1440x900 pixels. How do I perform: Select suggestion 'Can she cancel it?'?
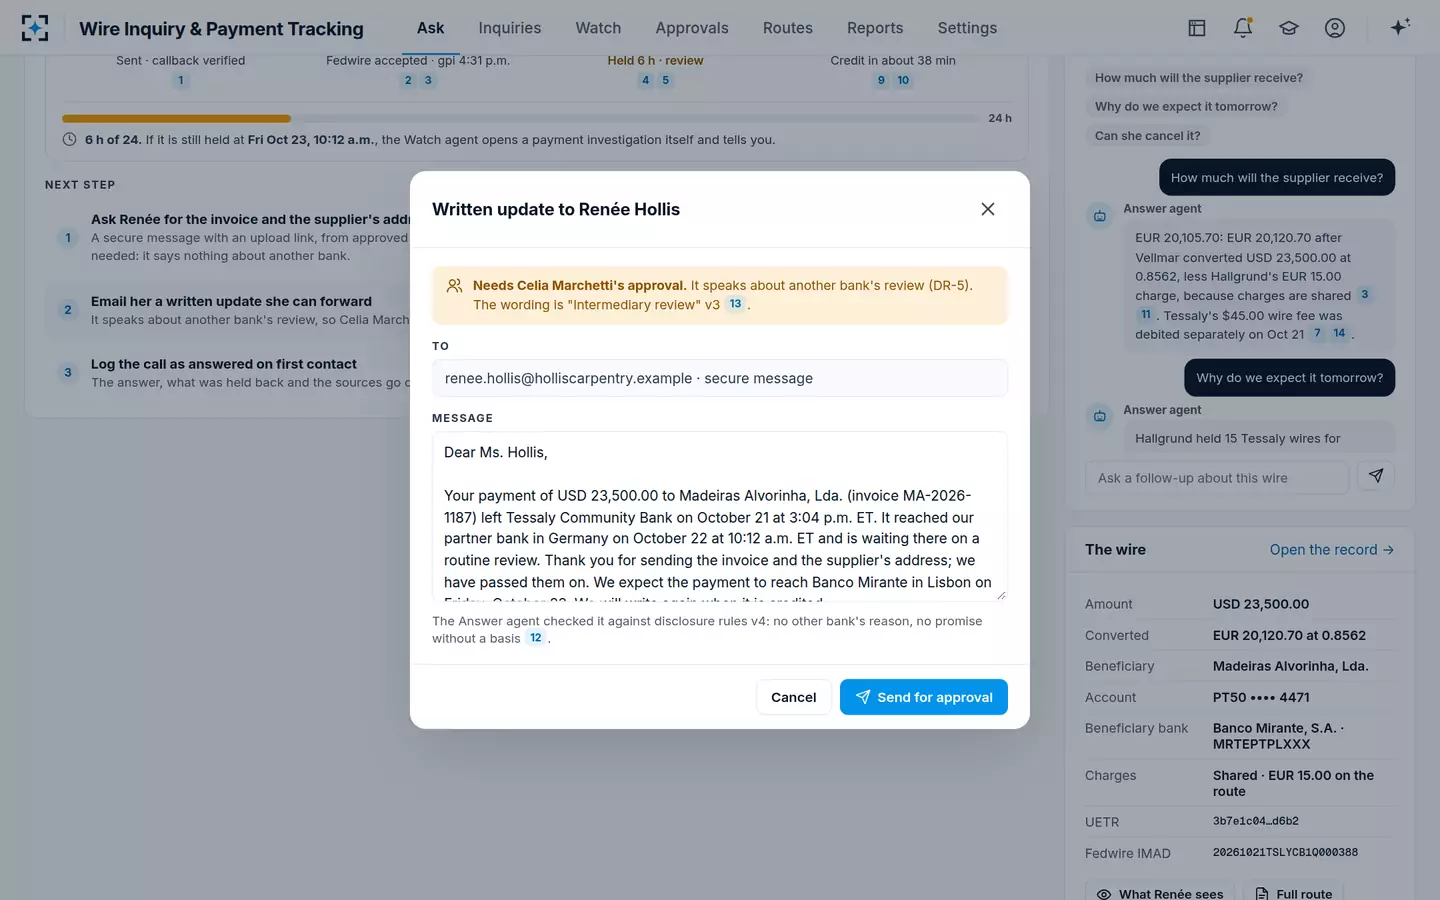click(x=1147, y=135)
